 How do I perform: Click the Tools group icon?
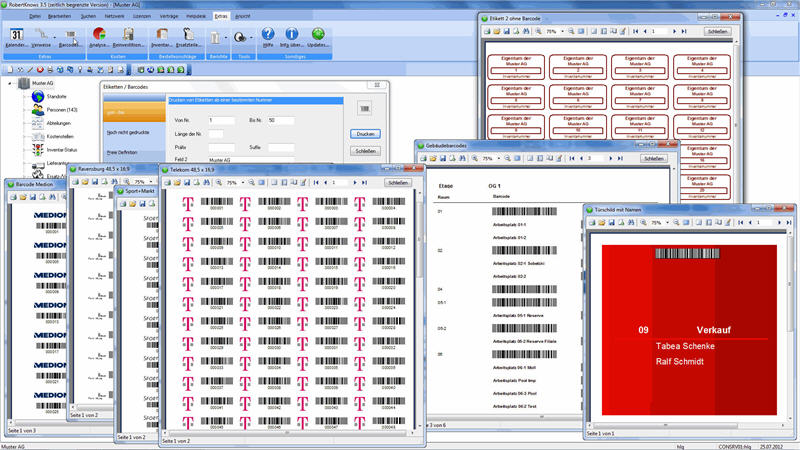[x=239, y=37]
